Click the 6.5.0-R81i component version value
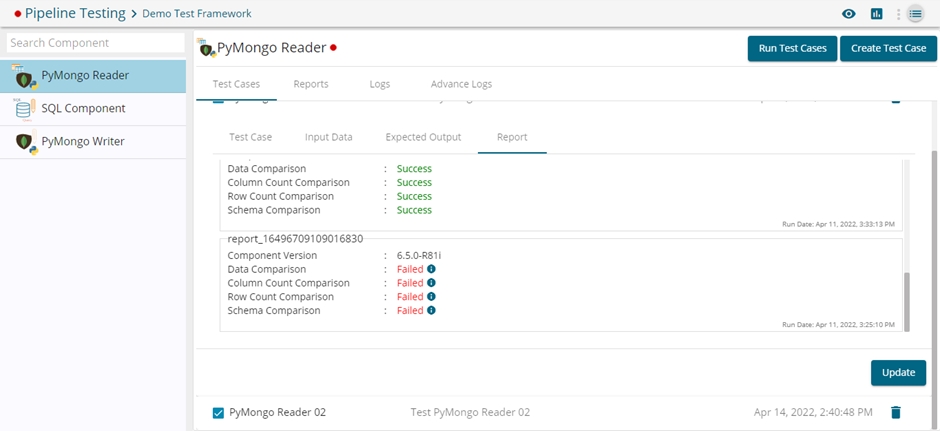940x431 pixels. [419, 255]
